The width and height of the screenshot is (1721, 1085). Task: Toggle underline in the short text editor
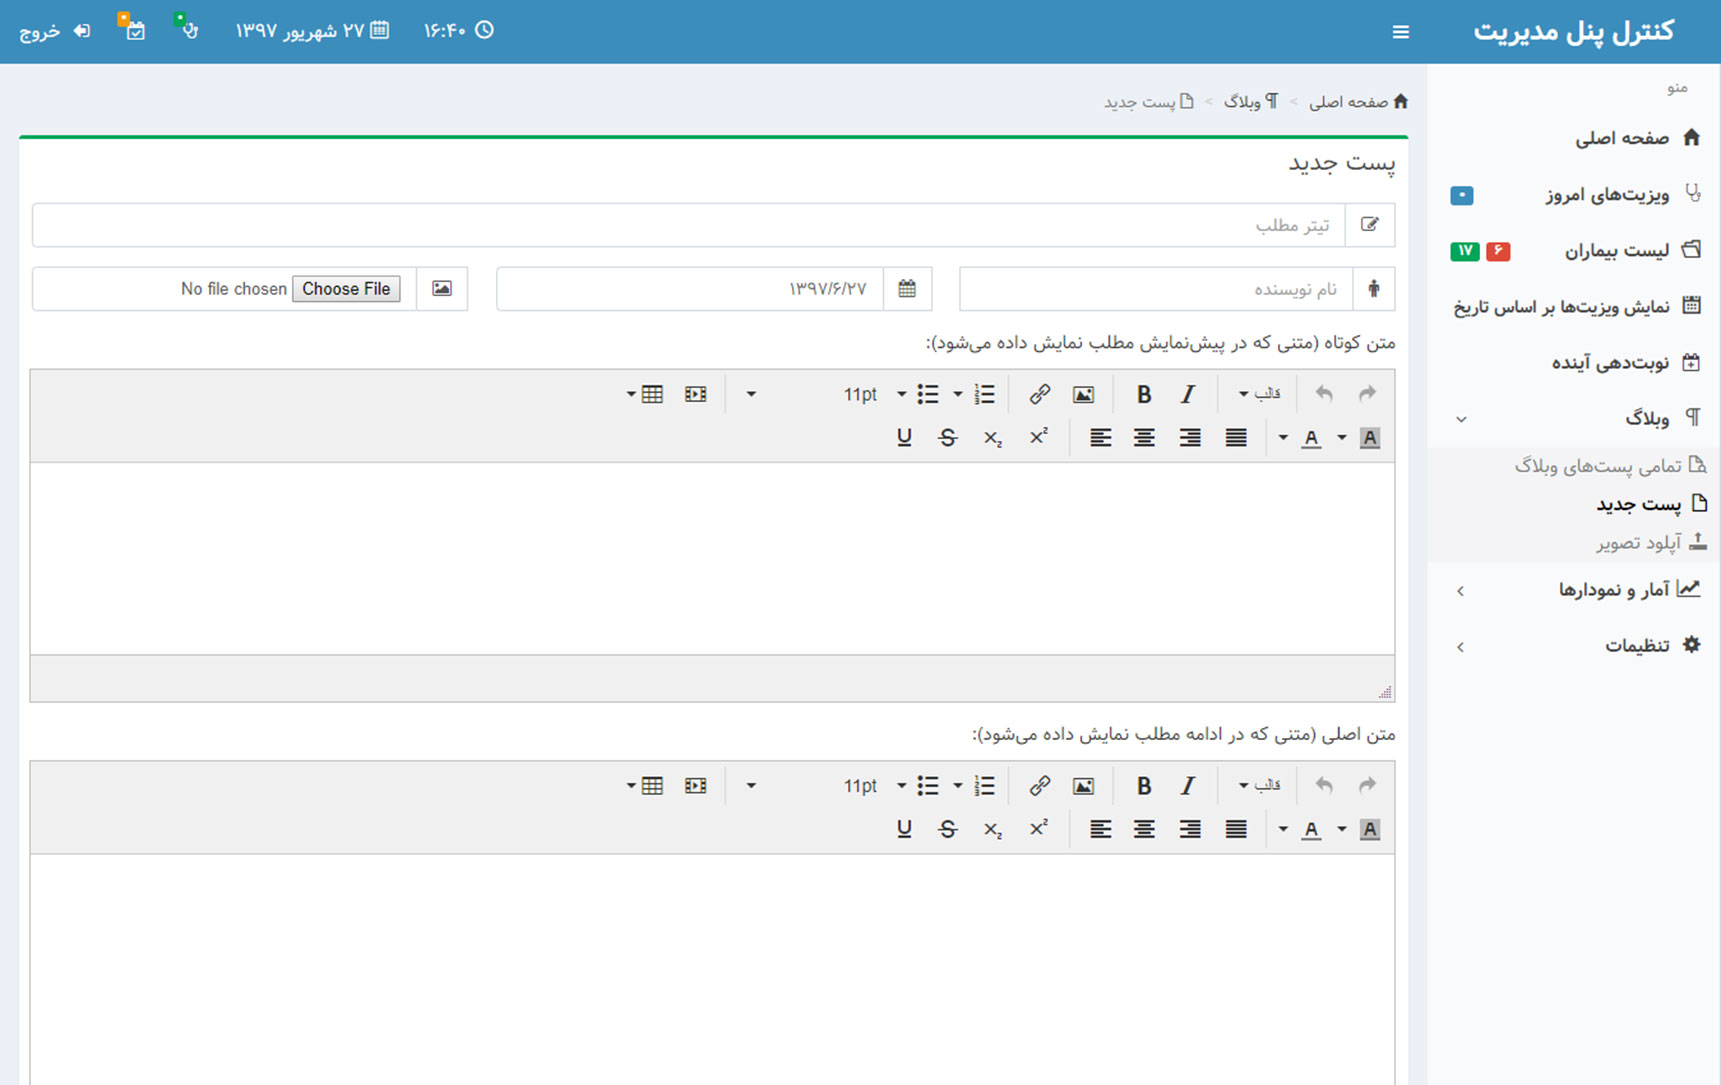[904, 438]
